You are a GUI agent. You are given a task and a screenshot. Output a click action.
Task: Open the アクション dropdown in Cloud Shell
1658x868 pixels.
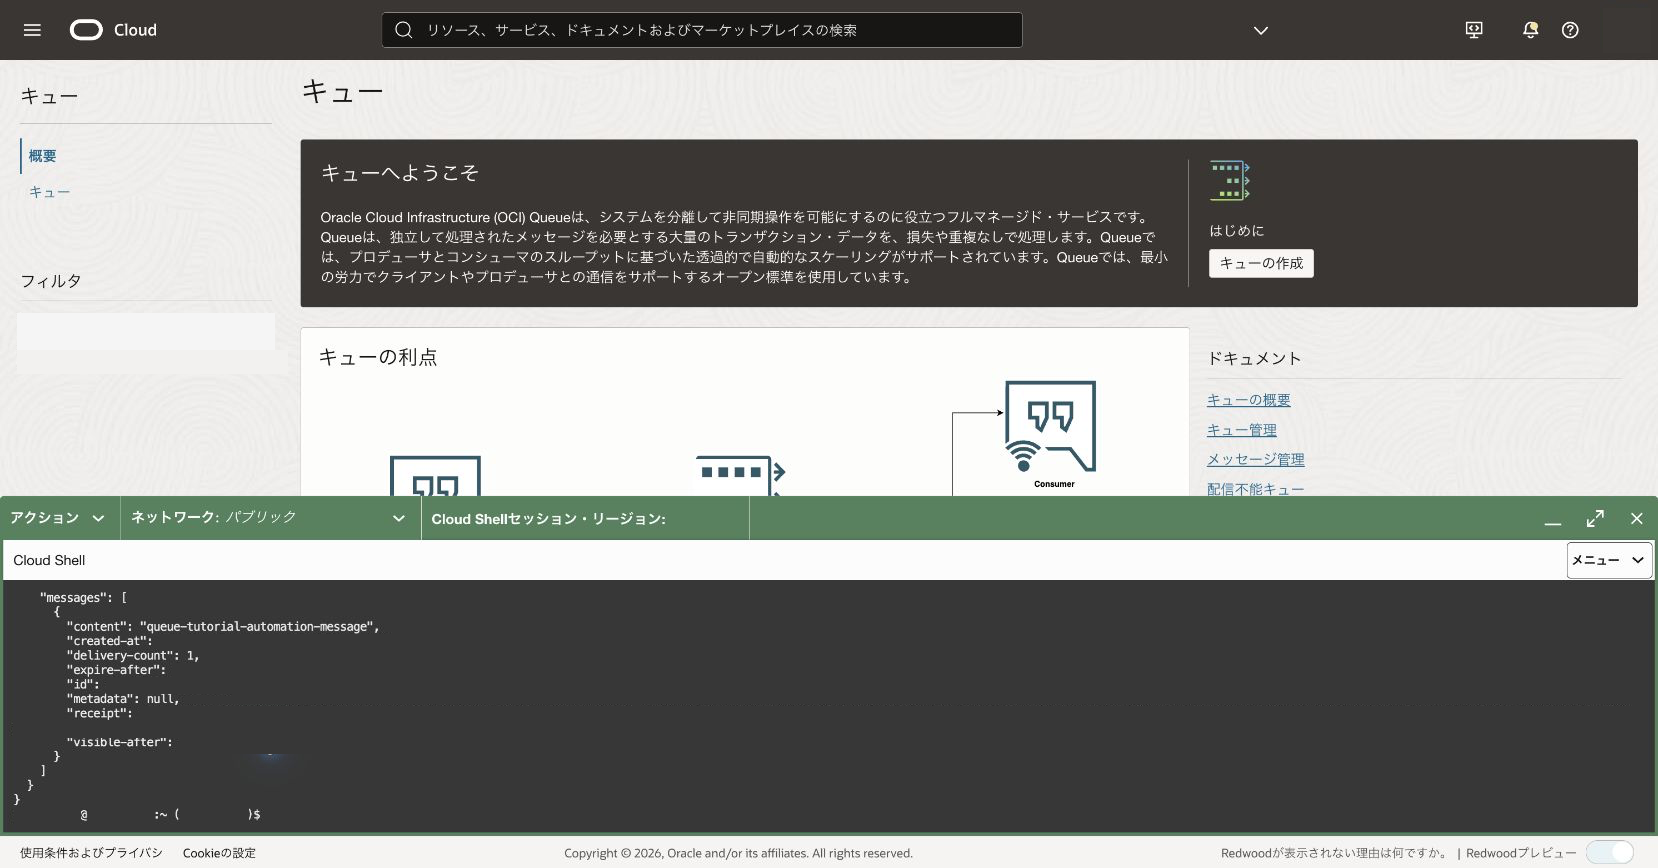58,518
